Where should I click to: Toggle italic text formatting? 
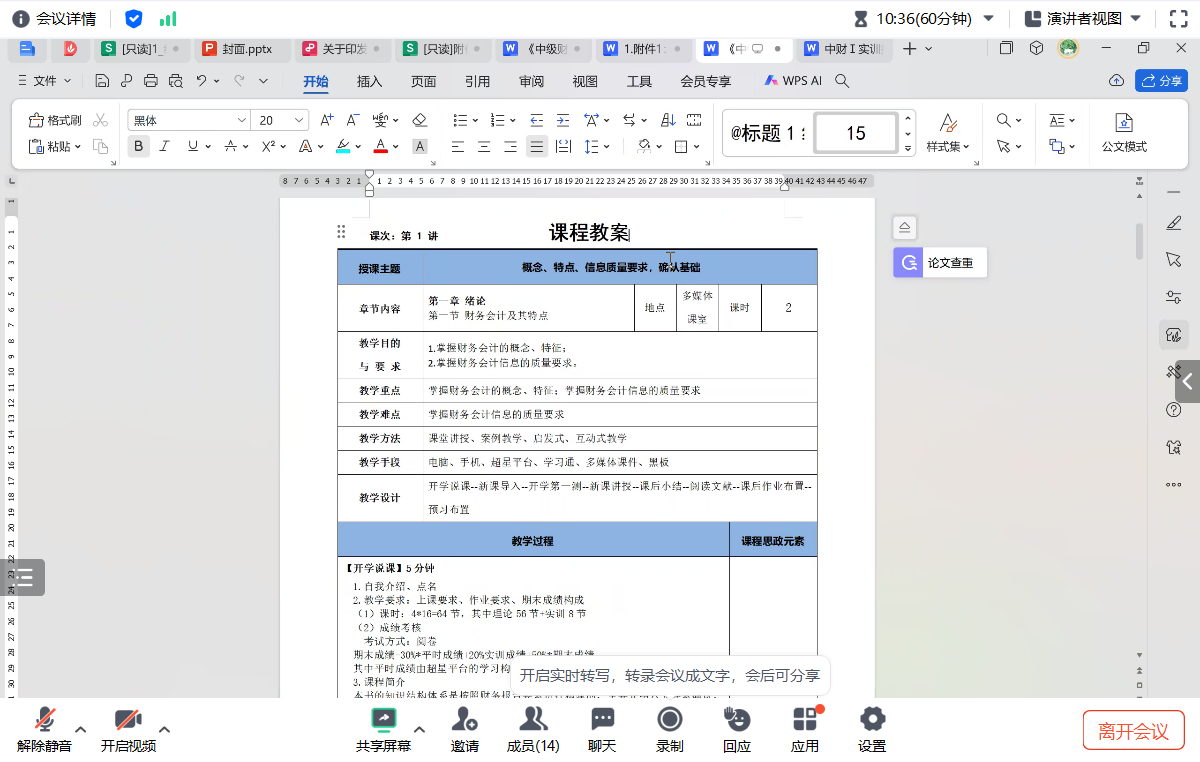[165, 146]
